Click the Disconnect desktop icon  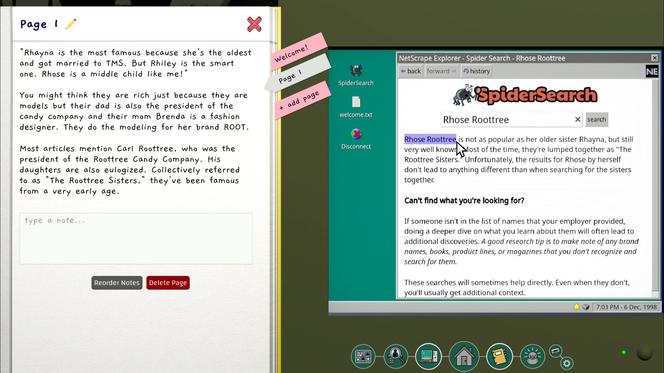[356, 139]
